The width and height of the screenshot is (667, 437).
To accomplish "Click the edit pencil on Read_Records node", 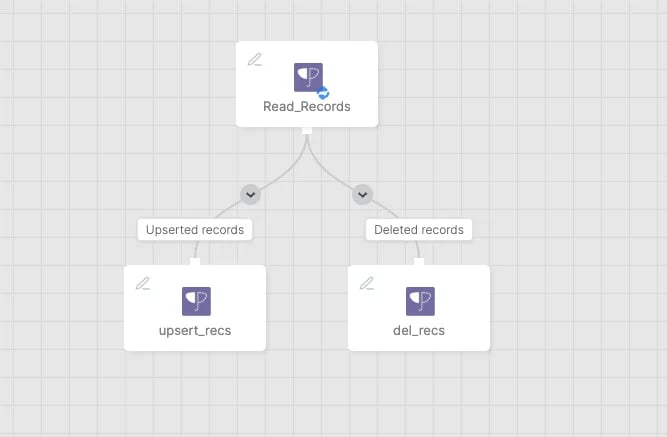I will click(x=254, y=59).
